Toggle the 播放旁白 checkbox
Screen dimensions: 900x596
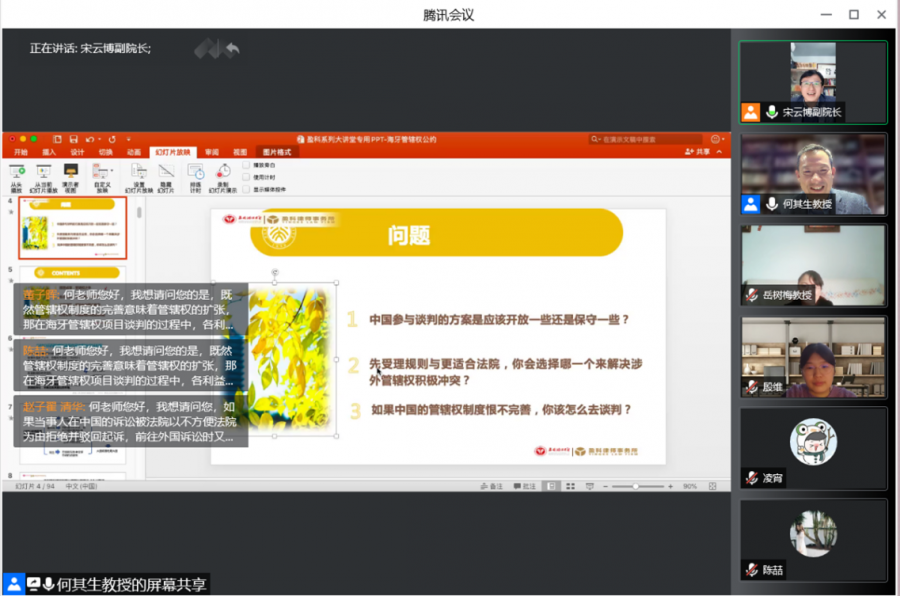(x=246, y=165)
